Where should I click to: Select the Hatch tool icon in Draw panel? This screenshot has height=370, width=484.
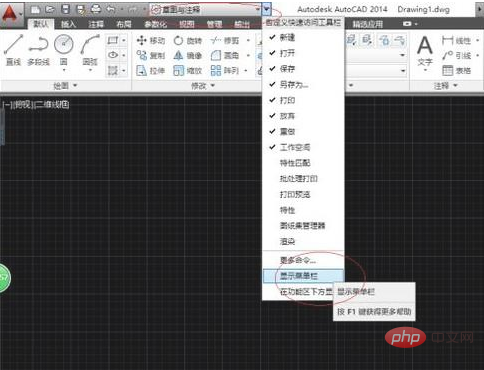113,70
